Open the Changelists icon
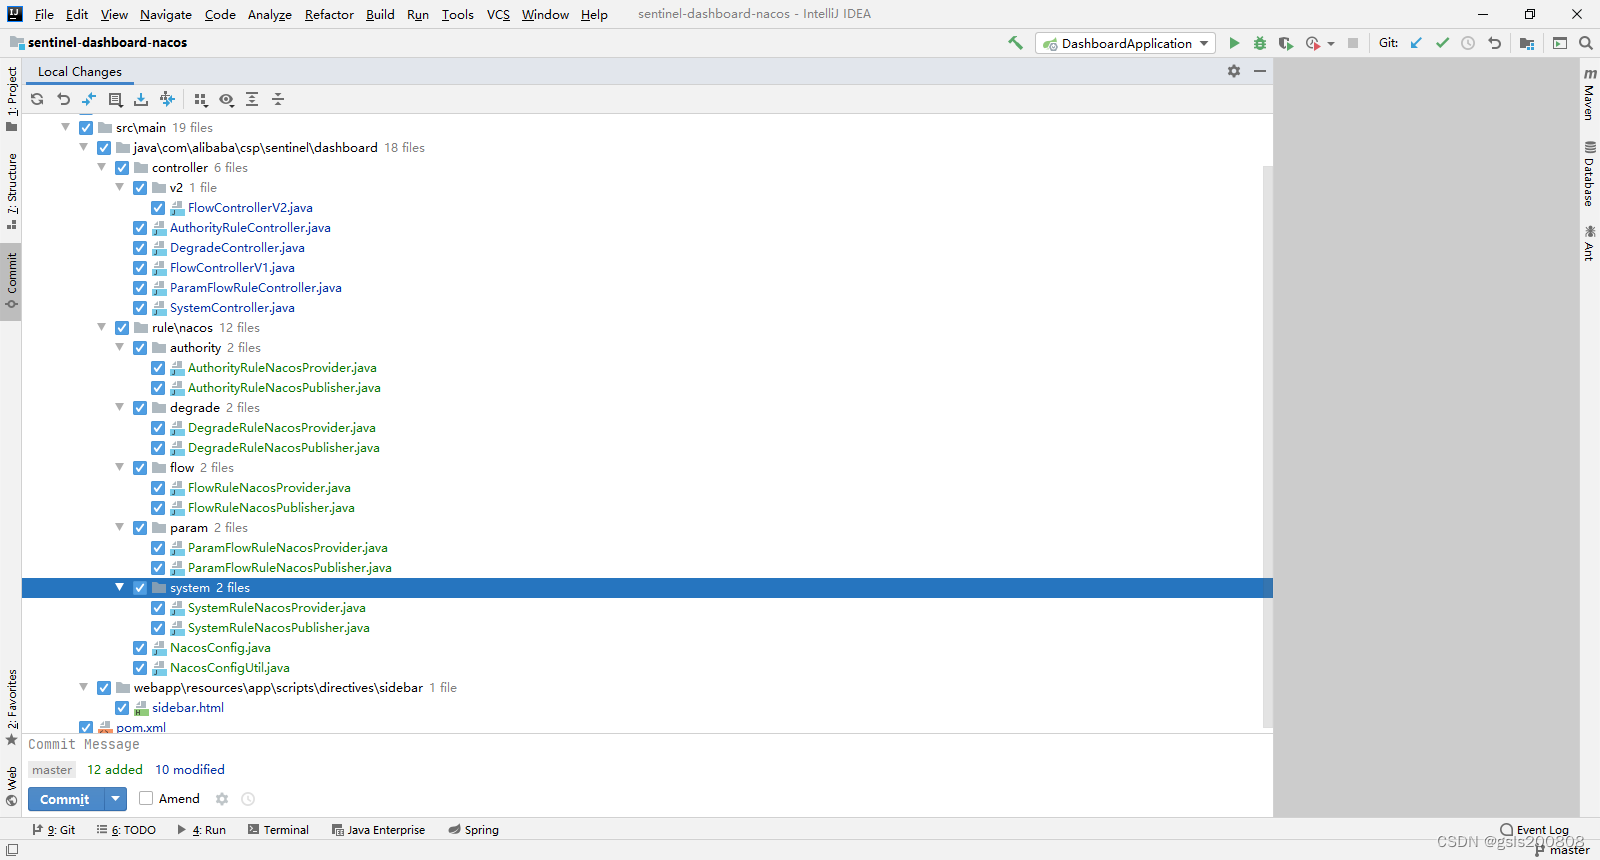 115,99
